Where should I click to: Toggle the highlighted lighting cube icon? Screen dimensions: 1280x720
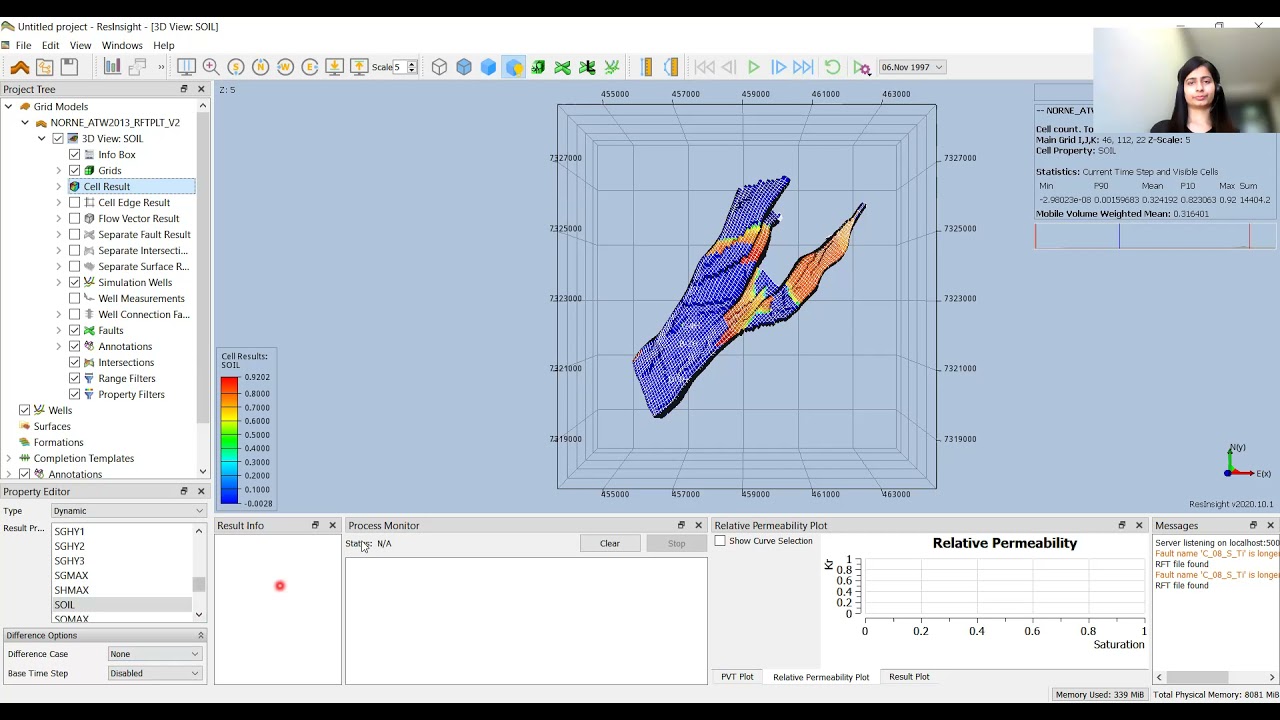pos(513,67)
